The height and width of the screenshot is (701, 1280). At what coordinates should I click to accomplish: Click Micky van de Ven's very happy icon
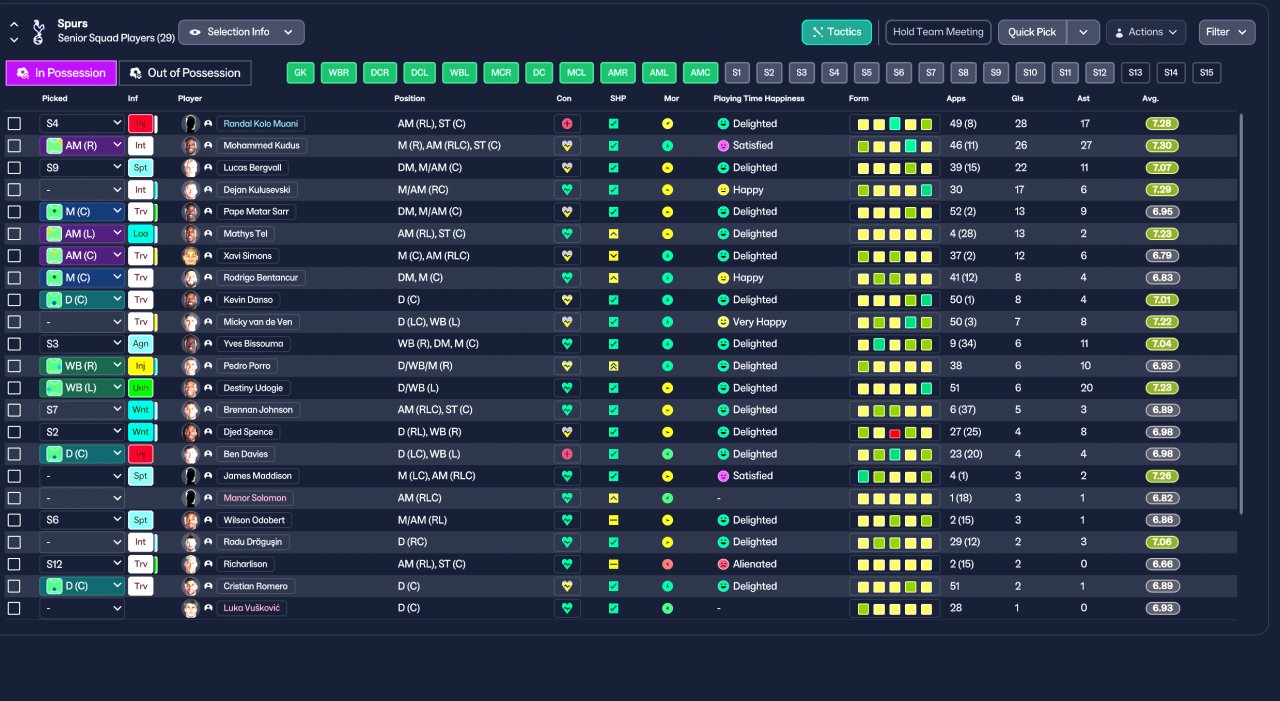click(x=723, y=322)
